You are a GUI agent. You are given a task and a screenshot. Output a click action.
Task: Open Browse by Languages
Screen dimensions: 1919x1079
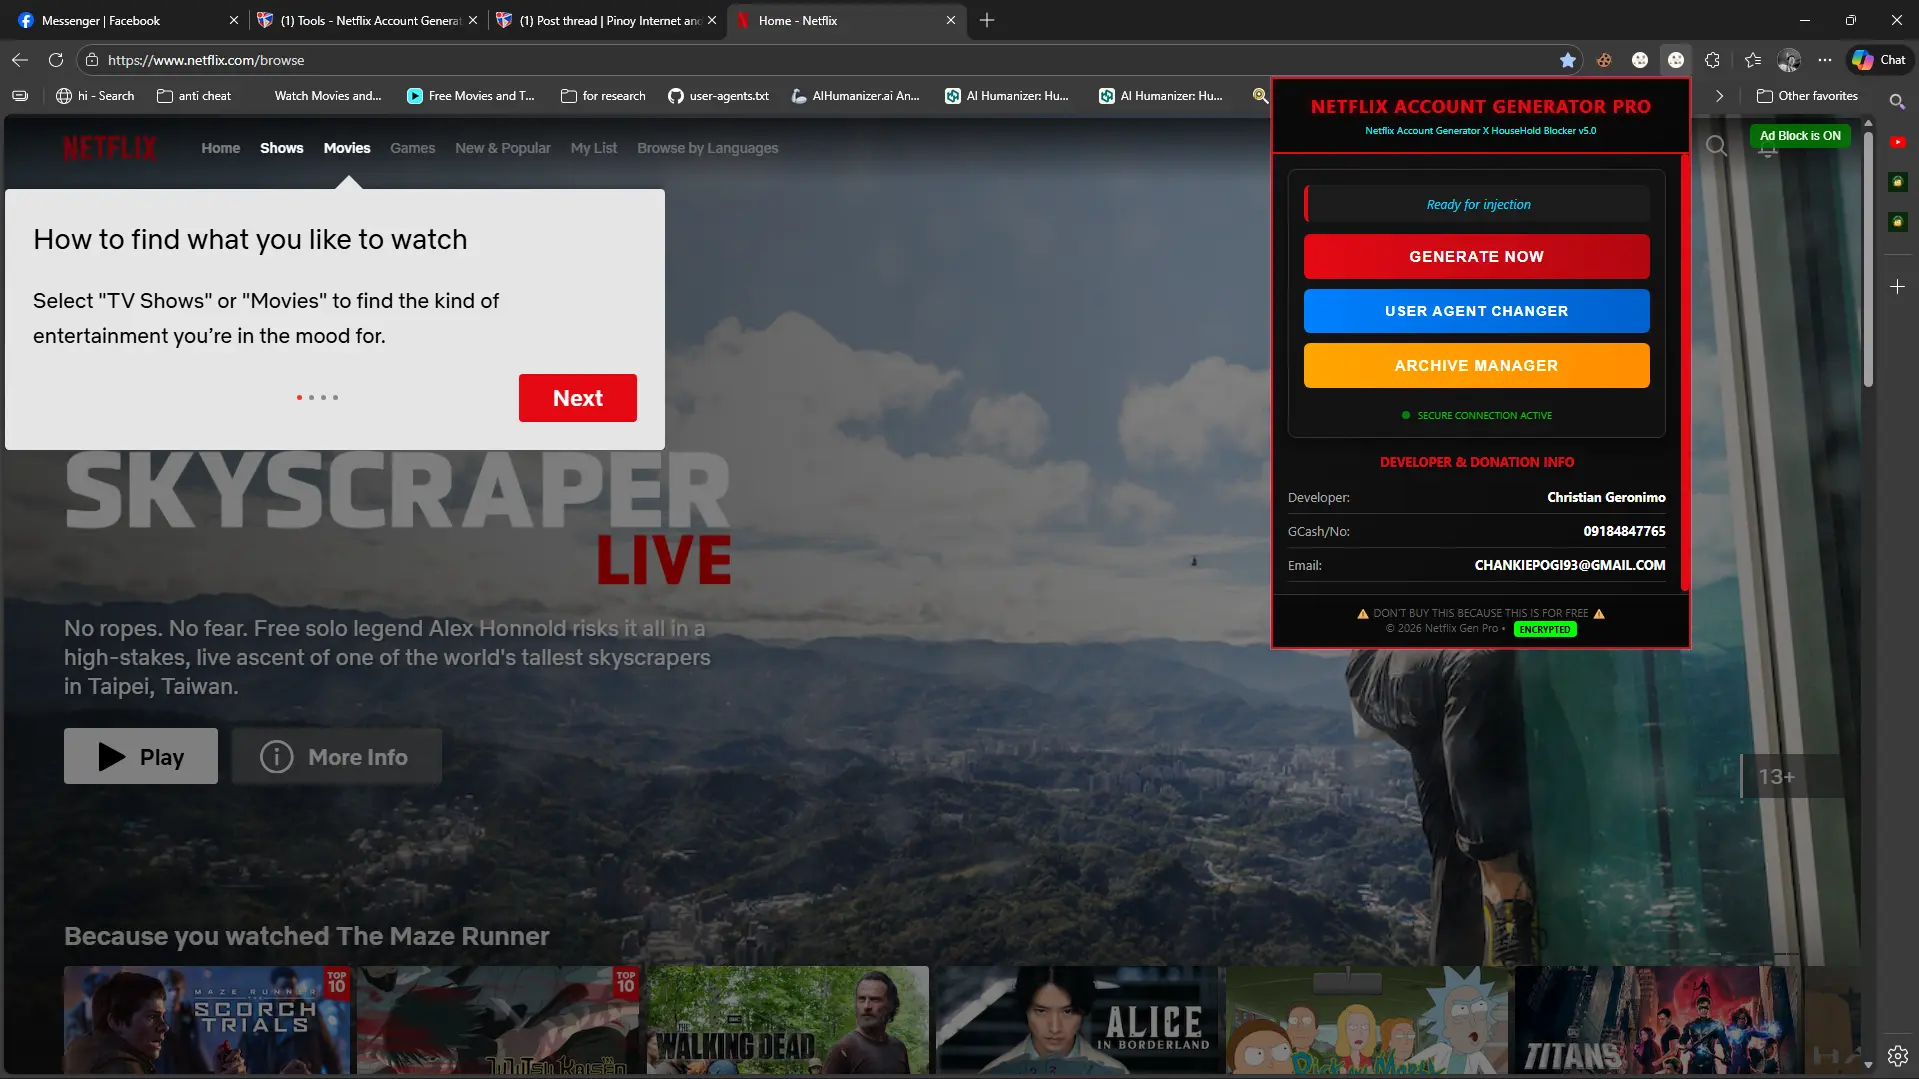[x=707, y=148]
